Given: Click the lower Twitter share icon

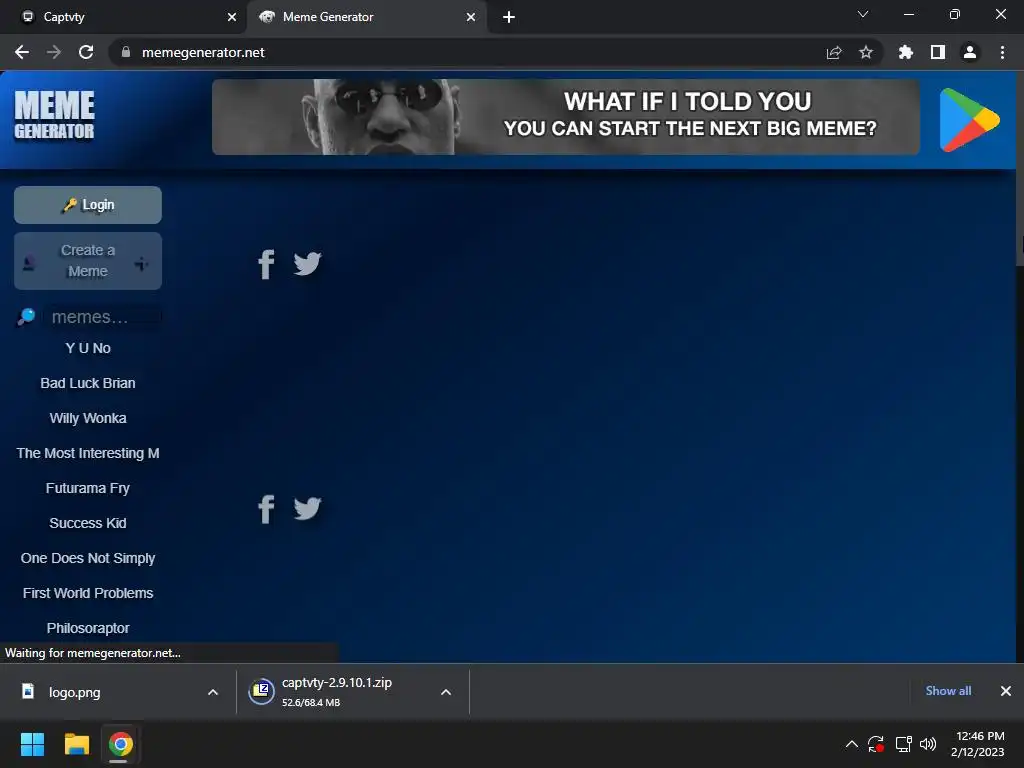Looking at the screenshot, I should (x=307, y=508).
